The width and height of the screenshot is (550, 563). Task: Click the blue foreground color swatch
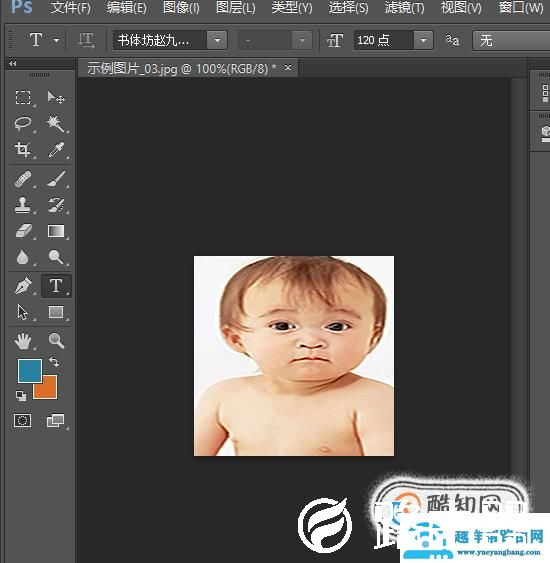(x=29, y=370)
